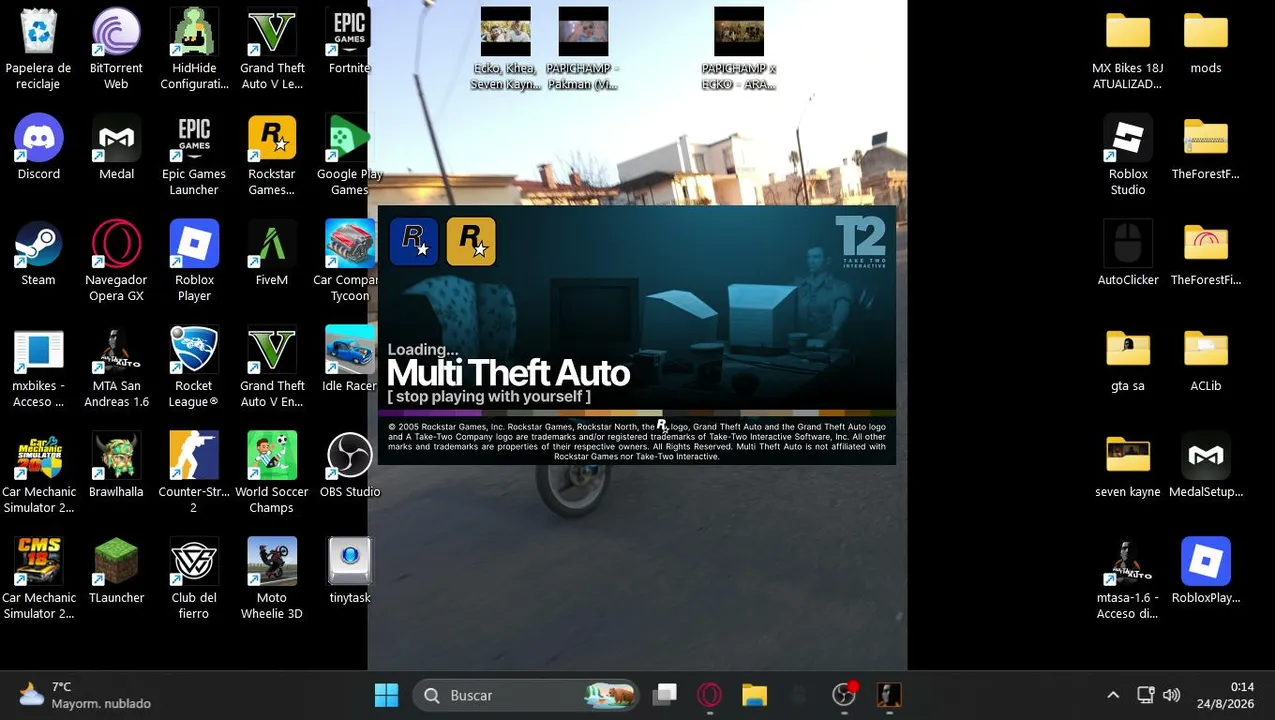Launch BitTorrent Web from desktop
1275x720 pixels.
116,49
